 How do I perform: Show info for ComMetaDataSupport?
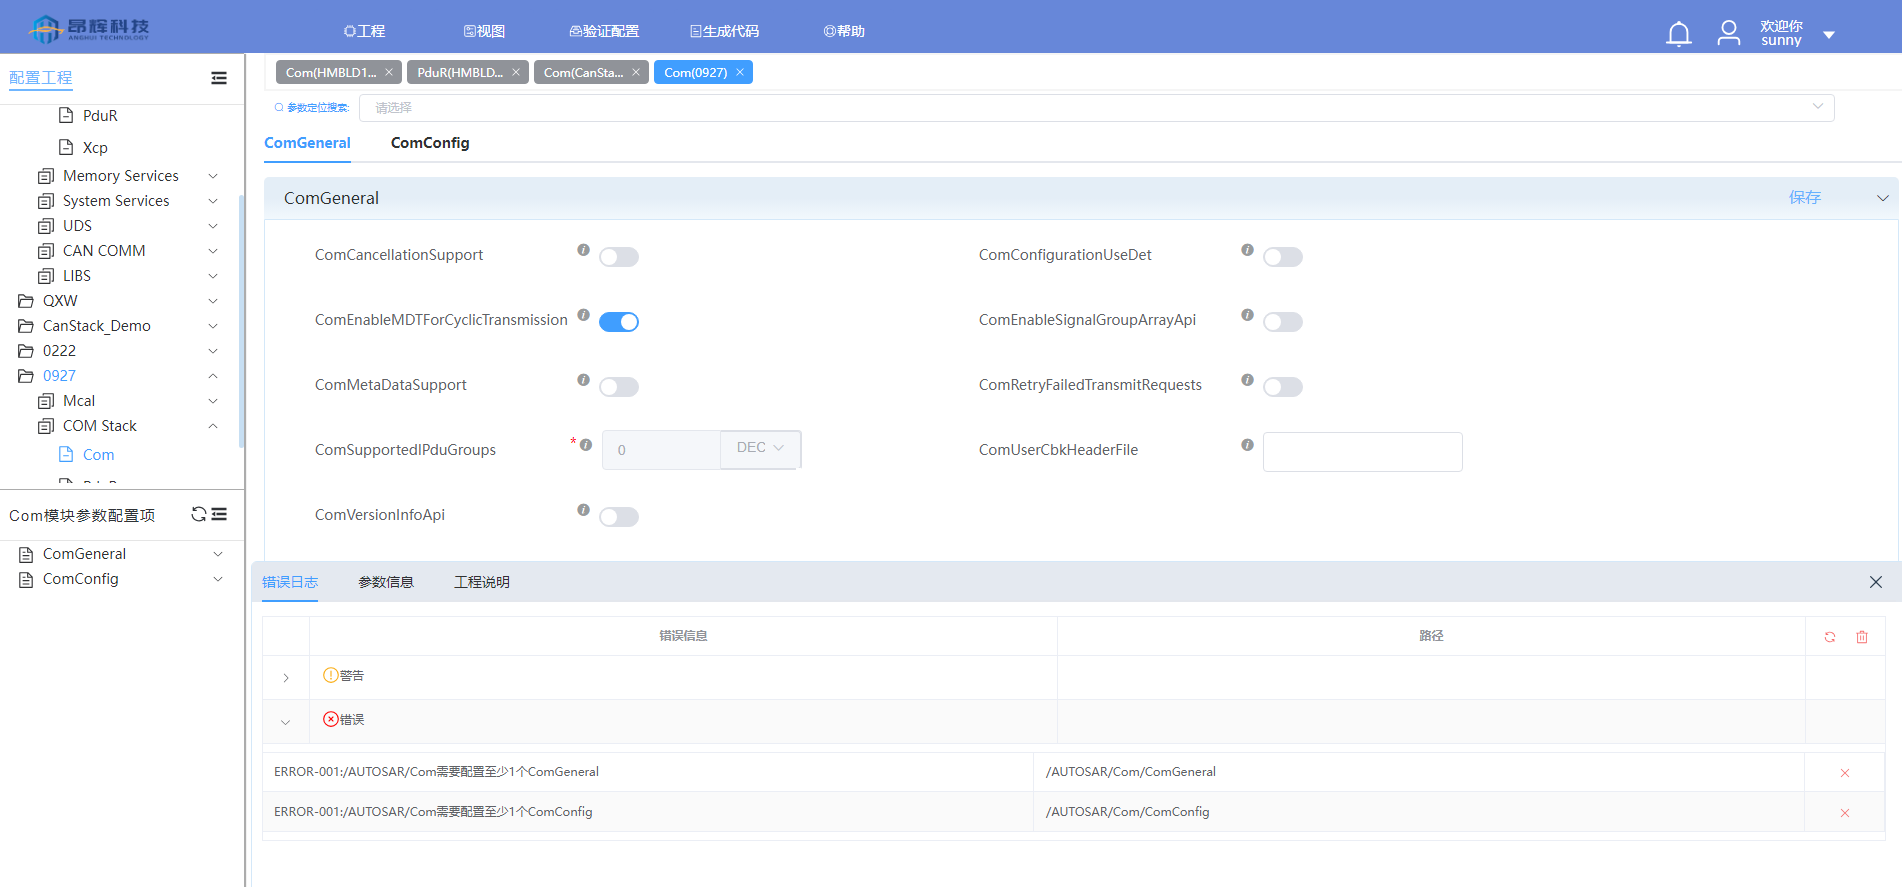583,380
